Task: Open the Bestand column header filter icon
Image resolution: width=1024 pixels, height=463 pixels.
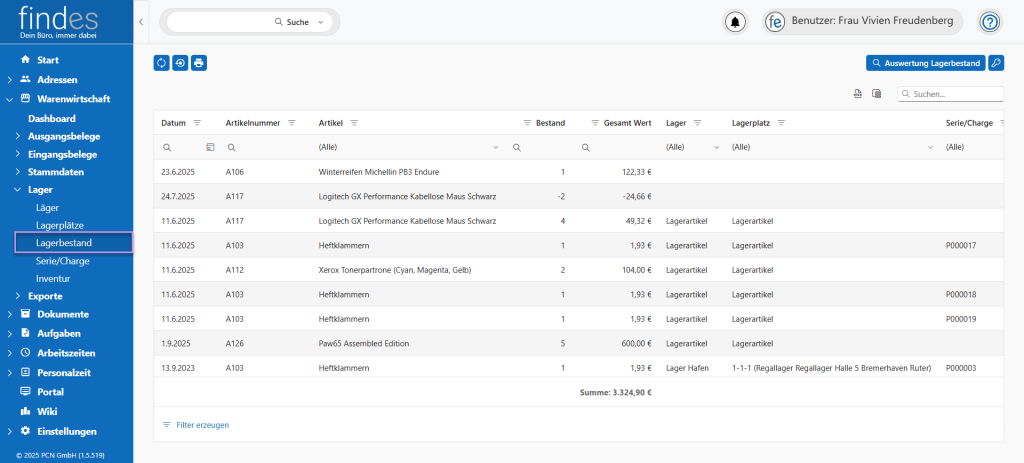Action: pos(527,123)
